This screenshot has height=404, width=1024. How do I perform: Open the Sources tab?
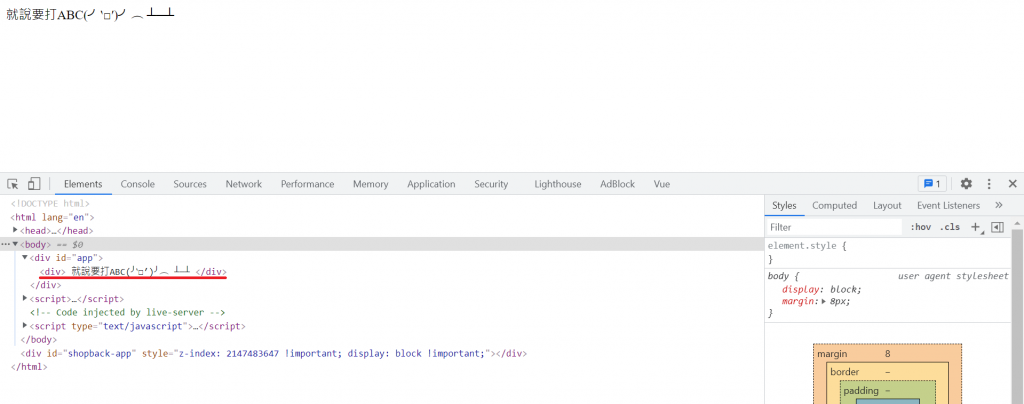pyautogui.click(x=190, y=184)
